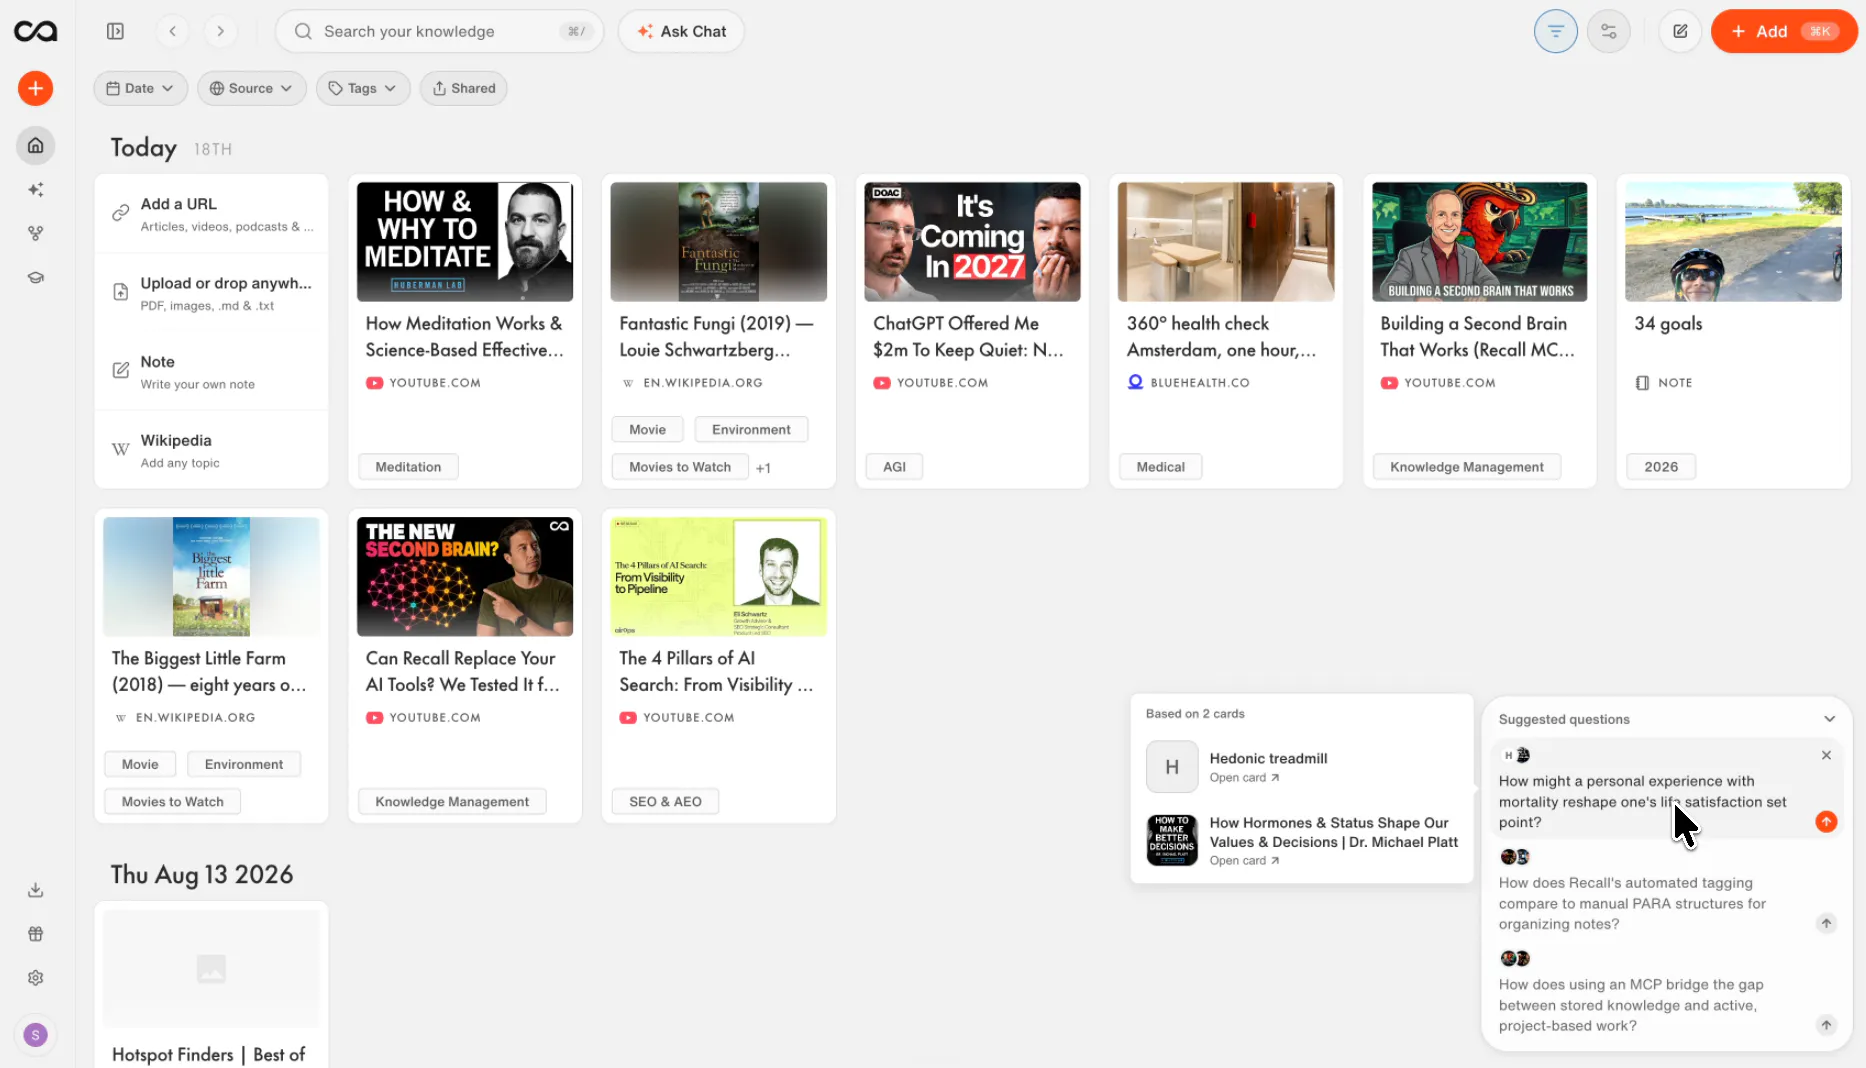This screenshot has width=1866, height=1068.
Task: Open ChatGPT Offered Me $2m card title
Action: coord(969,337)
